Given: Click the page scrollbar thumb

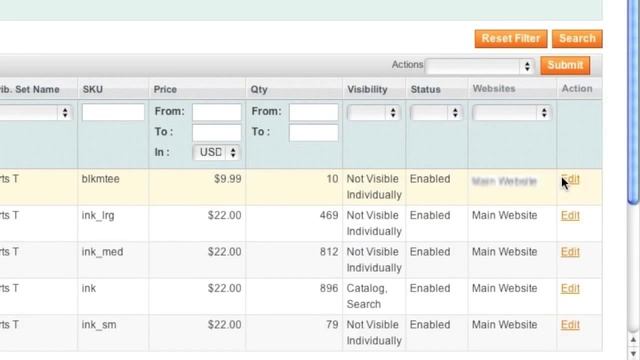Looking at the screenshot, I should coord(633,102).
